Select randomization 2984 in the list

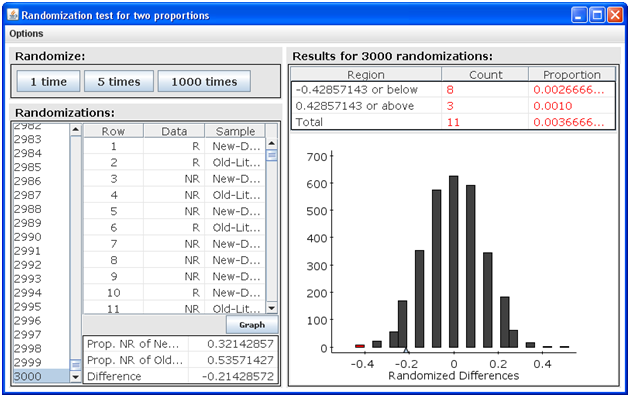(x=41, y=153)
